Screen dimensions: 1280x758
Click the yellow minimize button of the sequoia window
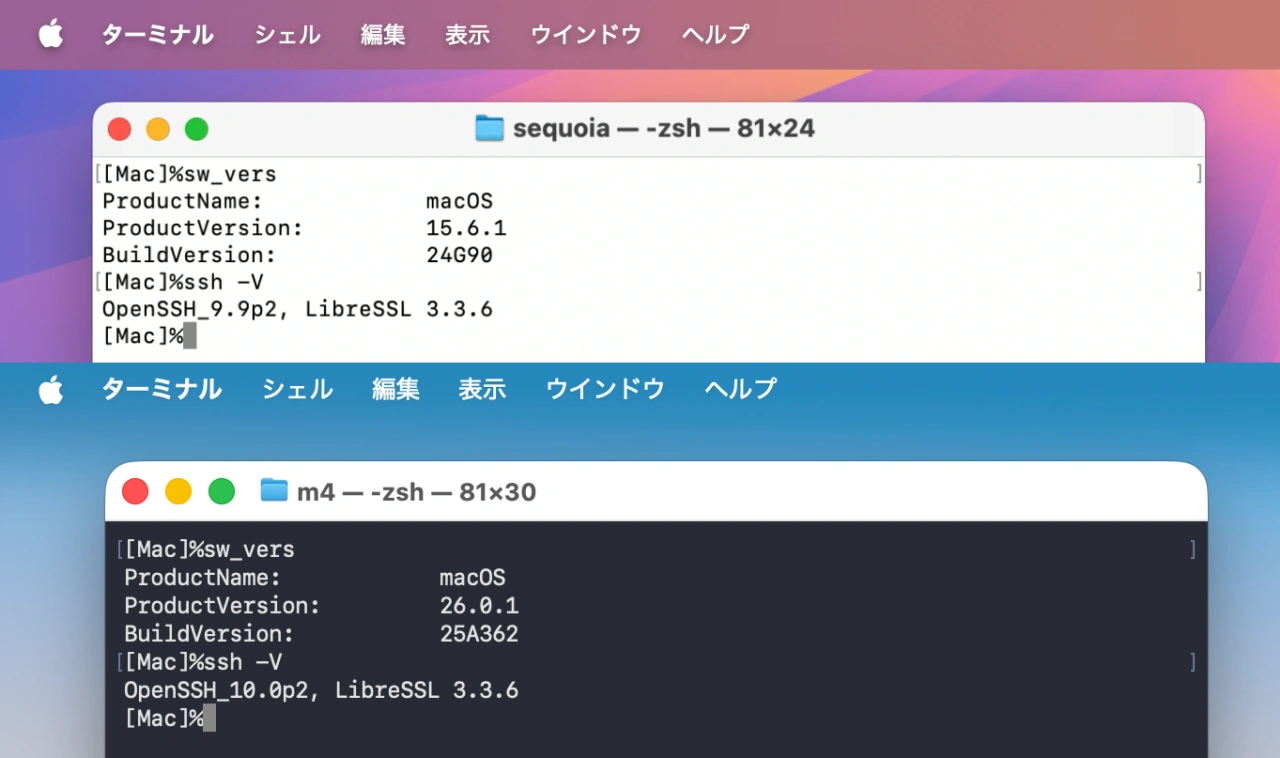(158, 128)
